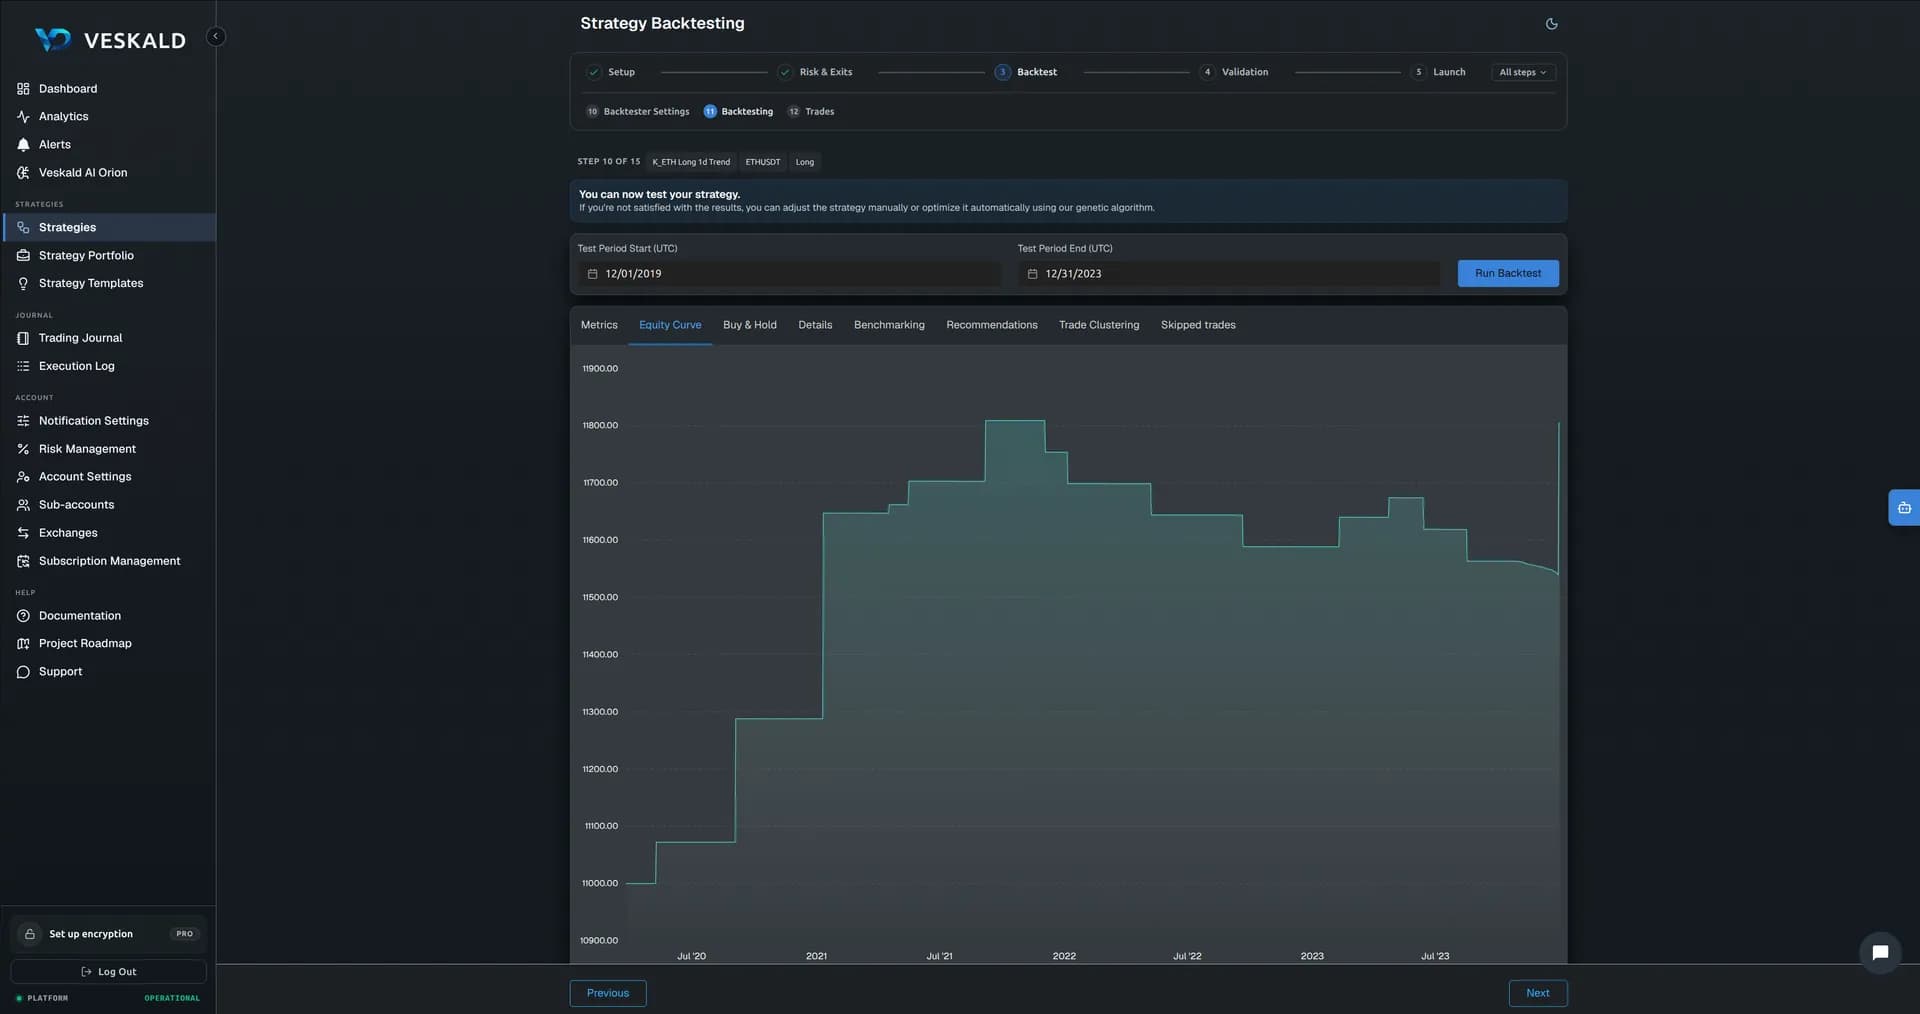This screenshot has width=1920, height=1014.
Task: Open the Trade Clustering tab
Action: tap(1099, 326)
